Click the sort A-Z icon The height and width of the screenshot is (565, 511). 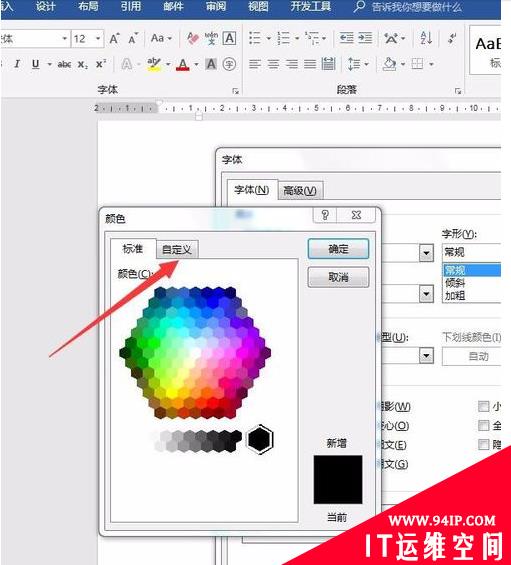point(426,38)
